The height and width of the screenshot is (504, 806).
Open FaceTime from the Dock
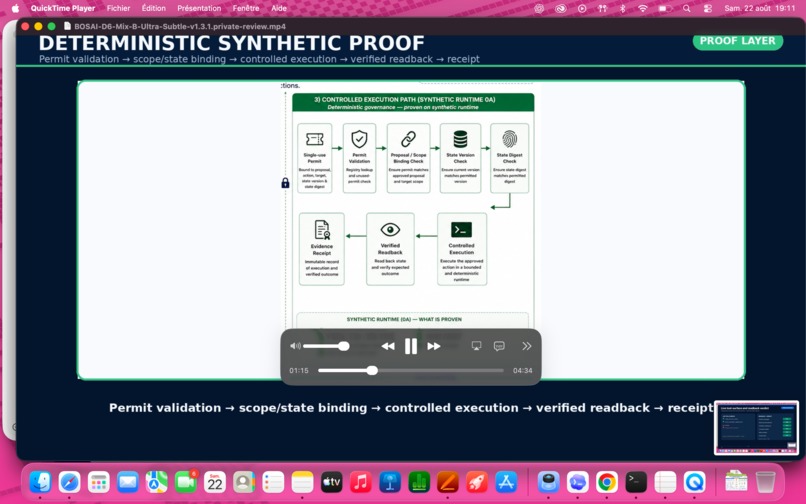(x=186, y=482)
